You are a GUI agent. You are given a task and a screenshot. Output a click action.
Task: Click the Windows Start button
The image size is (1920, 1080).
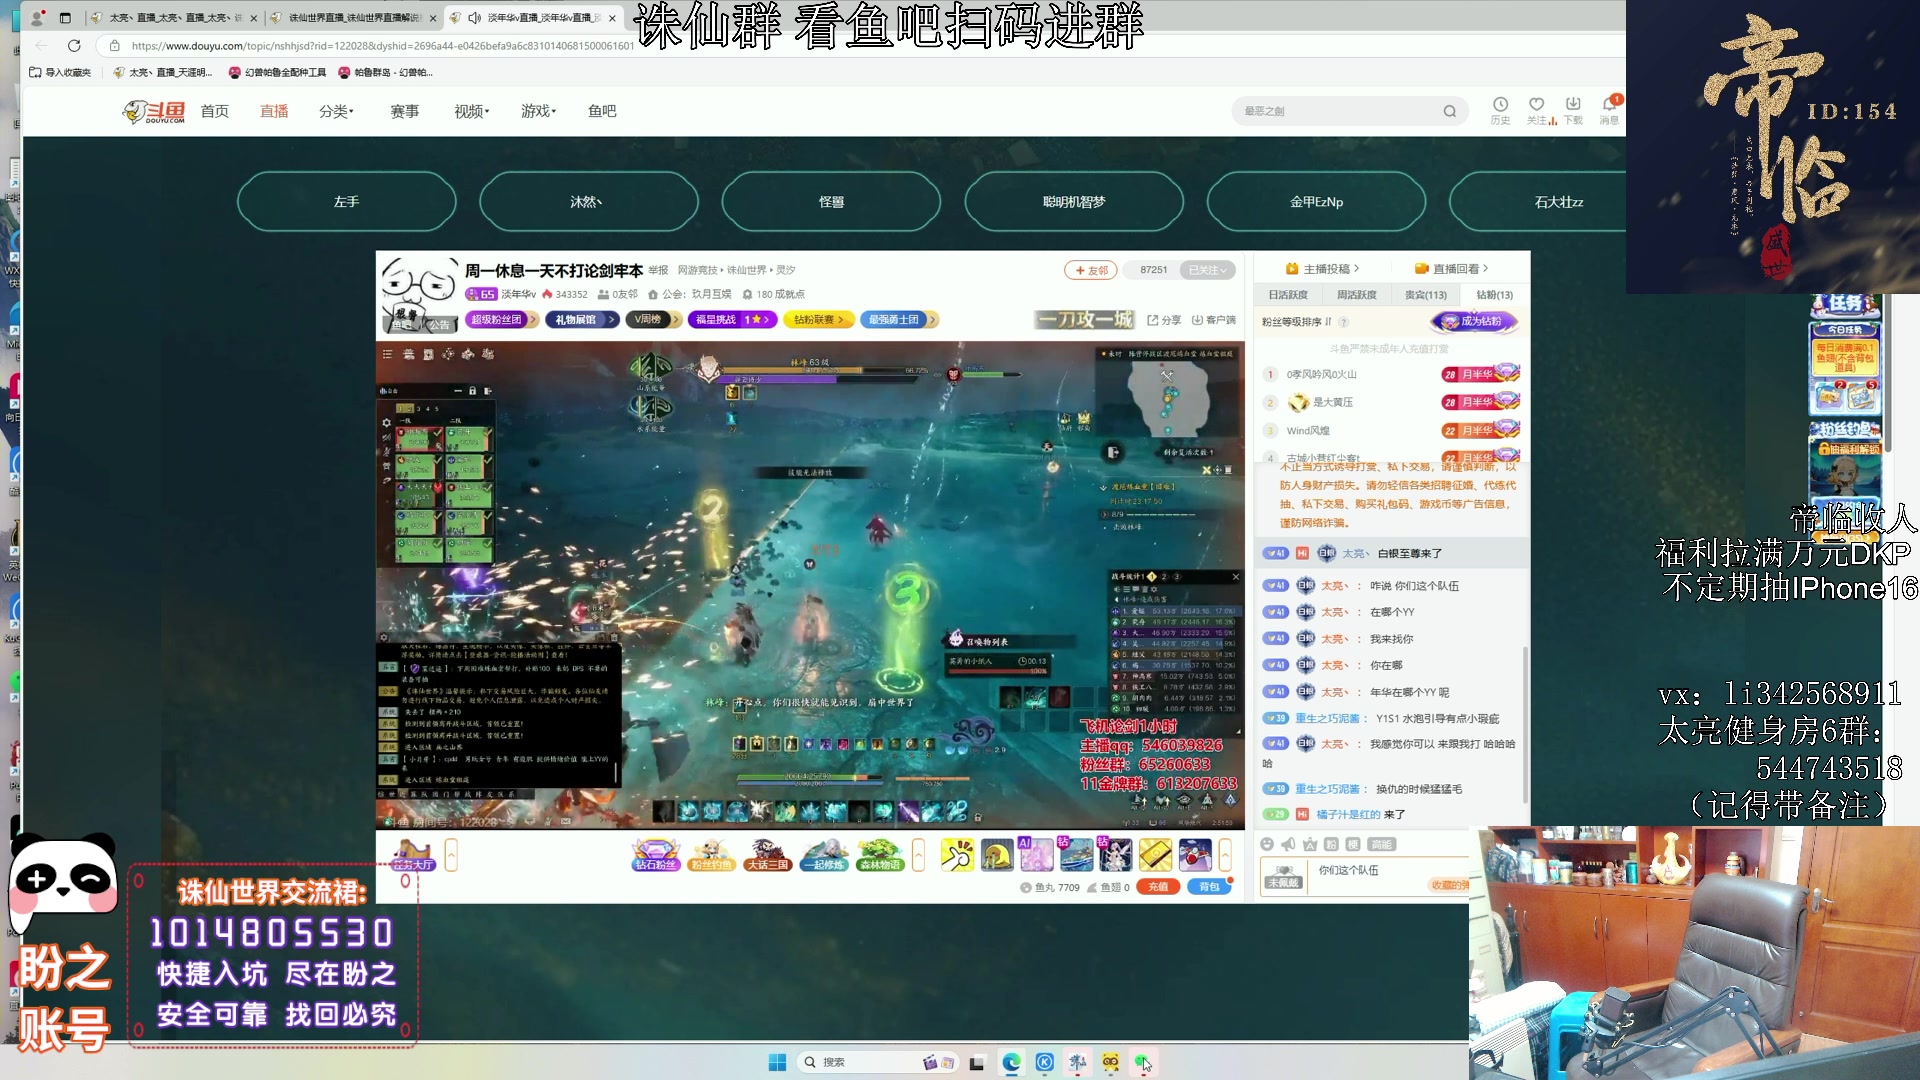777,1062
